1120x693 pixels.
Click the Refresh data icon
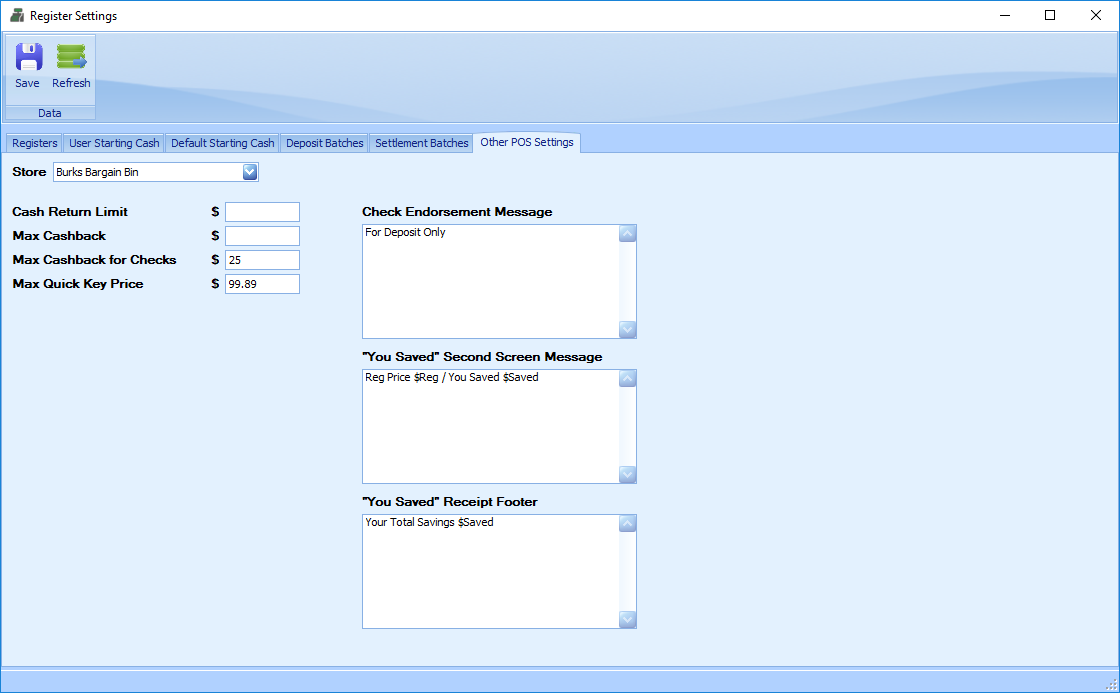71,58
